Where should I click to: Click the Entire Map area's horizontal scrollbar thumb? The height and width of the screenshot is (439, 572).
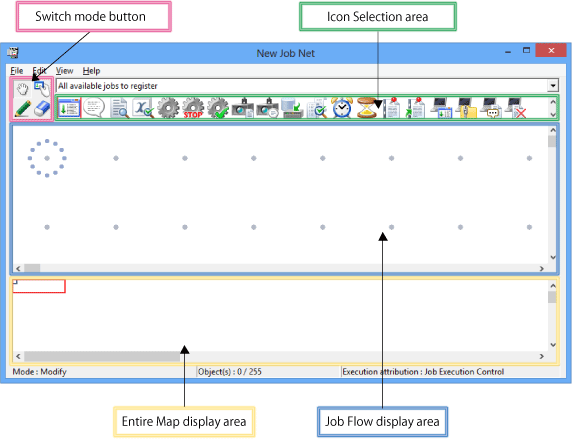pos(102,356)
